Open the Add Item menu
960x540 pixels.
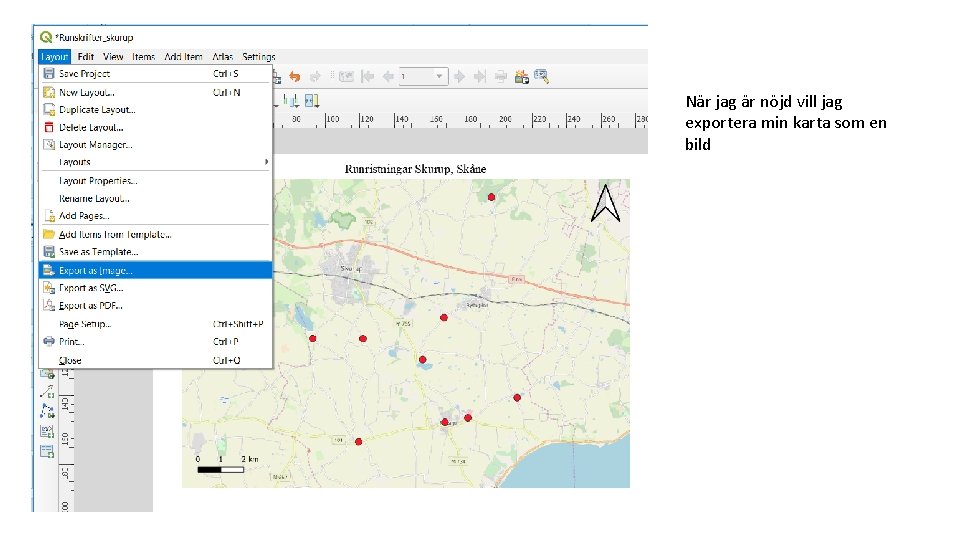[x=183, y=57]
